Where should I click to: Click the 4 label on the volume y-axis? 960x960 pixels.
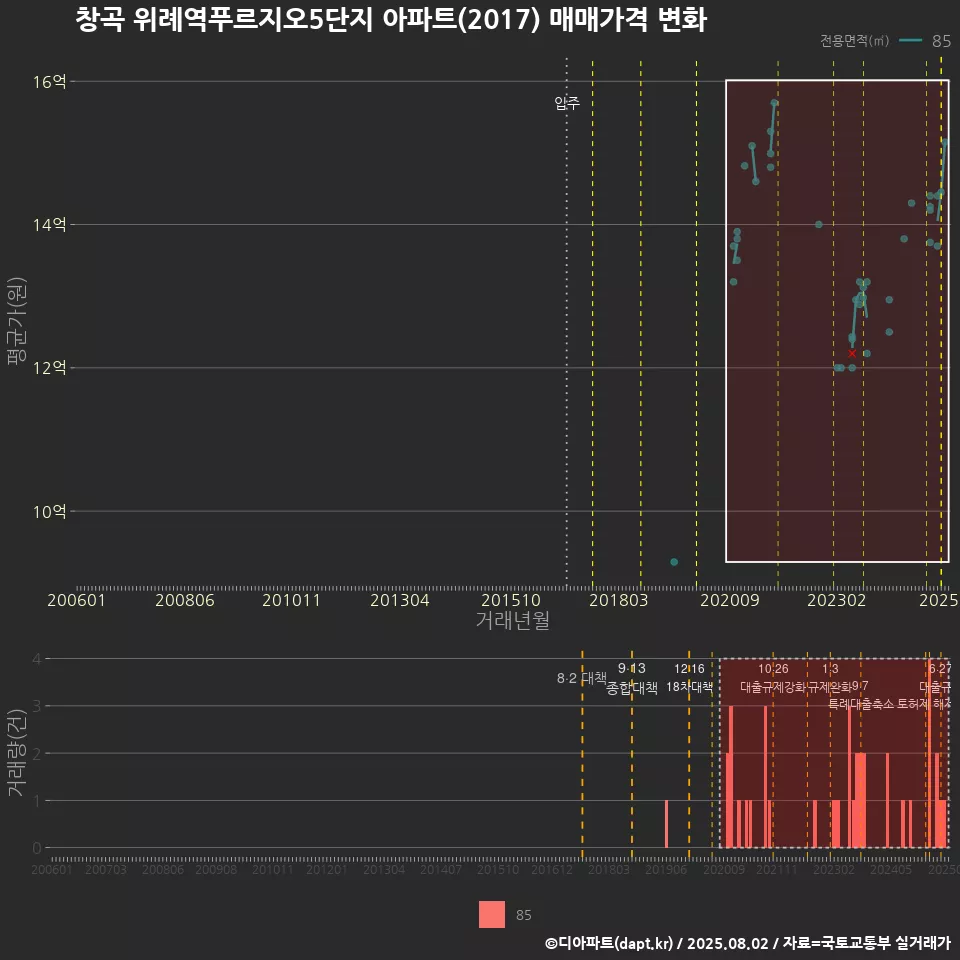(x=37, y=659)
